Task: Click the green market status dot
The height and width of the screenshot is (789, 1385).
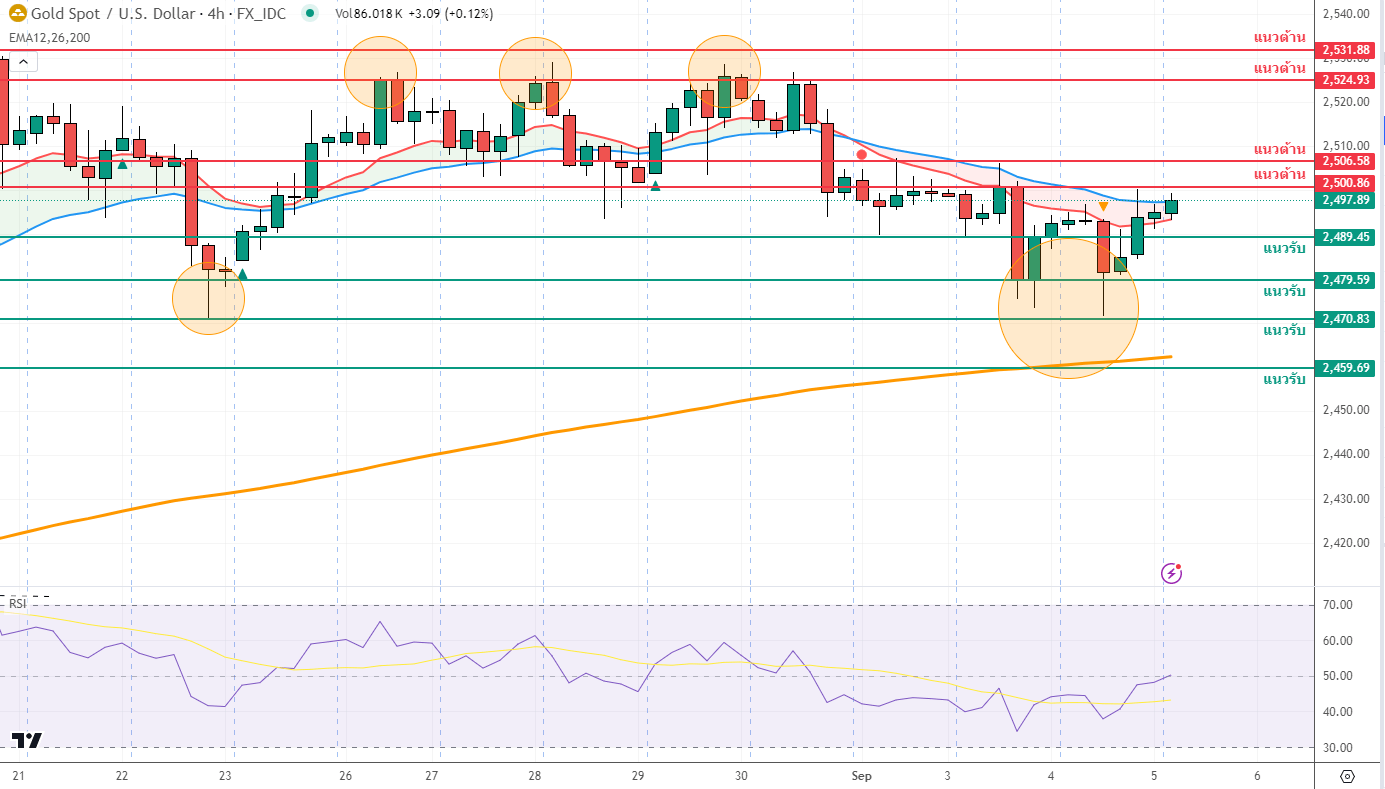Action: point(311,14)
